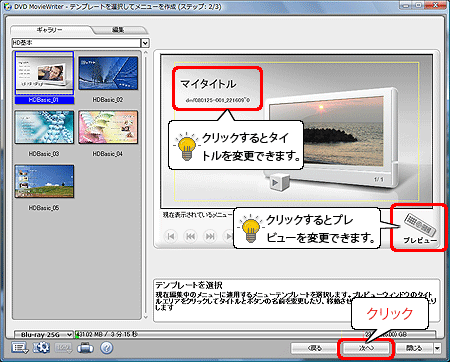
Task: Pick the HDBasic_05 template thumbnail
Action: click(x=44, y=181)
